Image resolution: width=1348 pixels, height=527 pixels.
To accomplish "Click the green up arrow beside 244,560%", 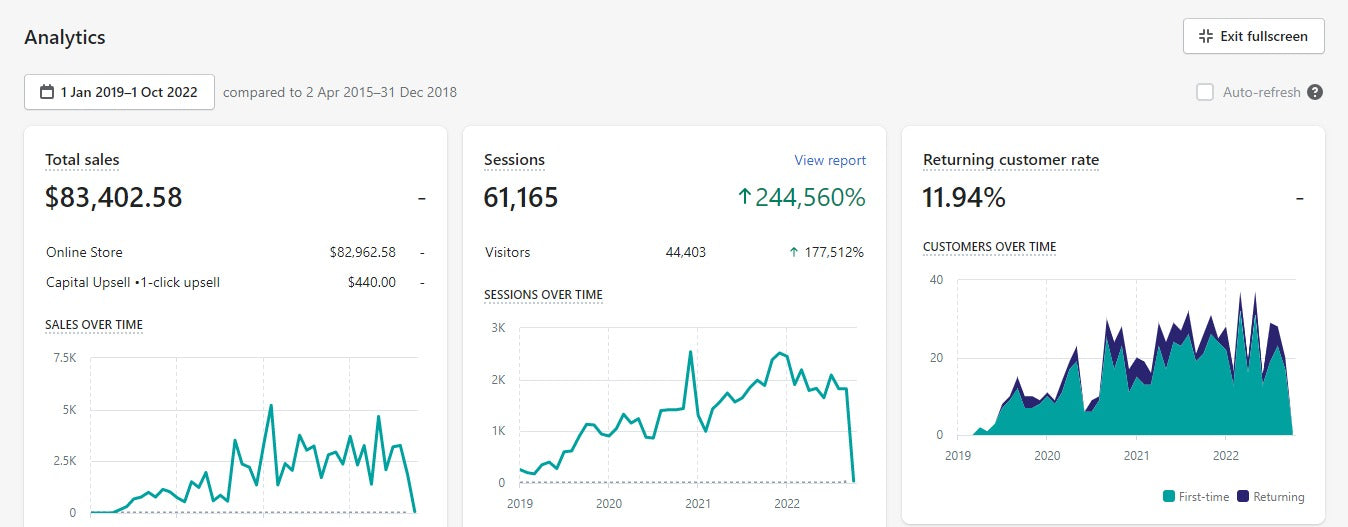I will point(743,198).
